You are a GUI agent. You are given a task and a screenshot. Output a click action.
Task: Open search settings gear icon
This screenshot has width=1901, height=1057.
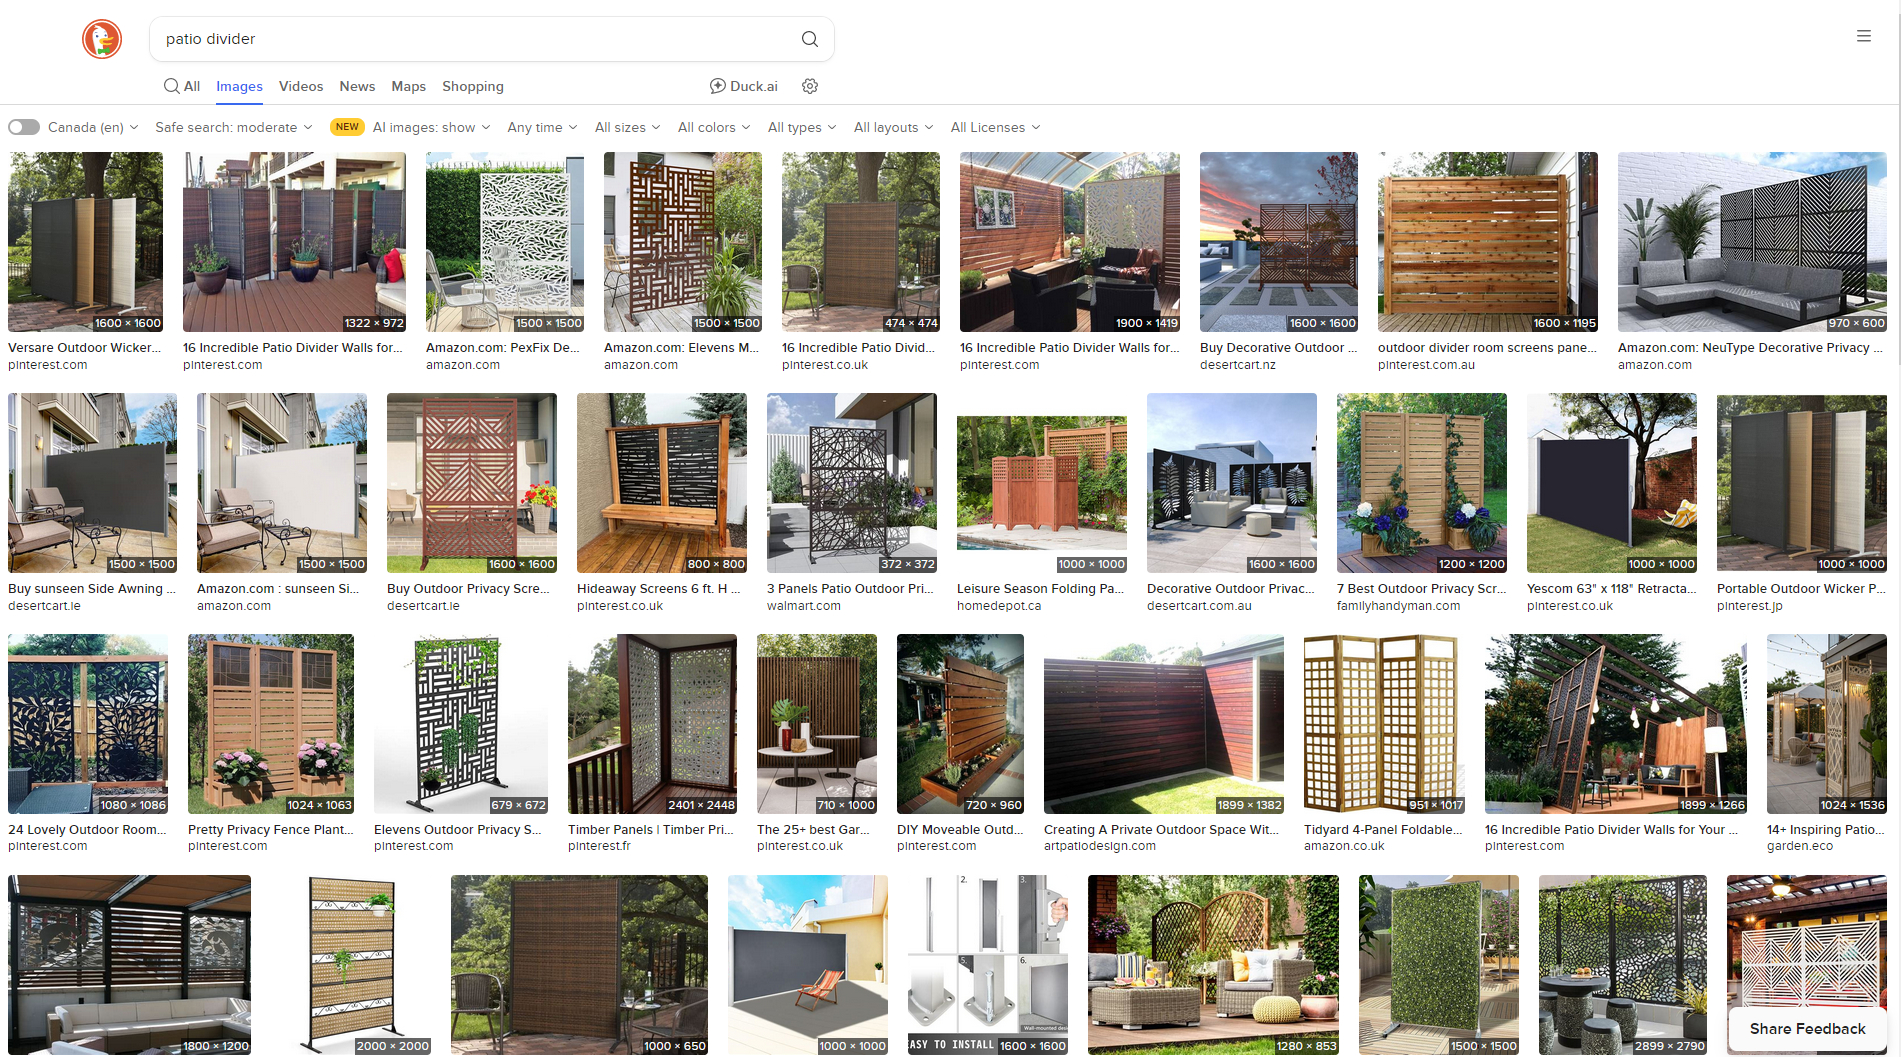(810, 86)
